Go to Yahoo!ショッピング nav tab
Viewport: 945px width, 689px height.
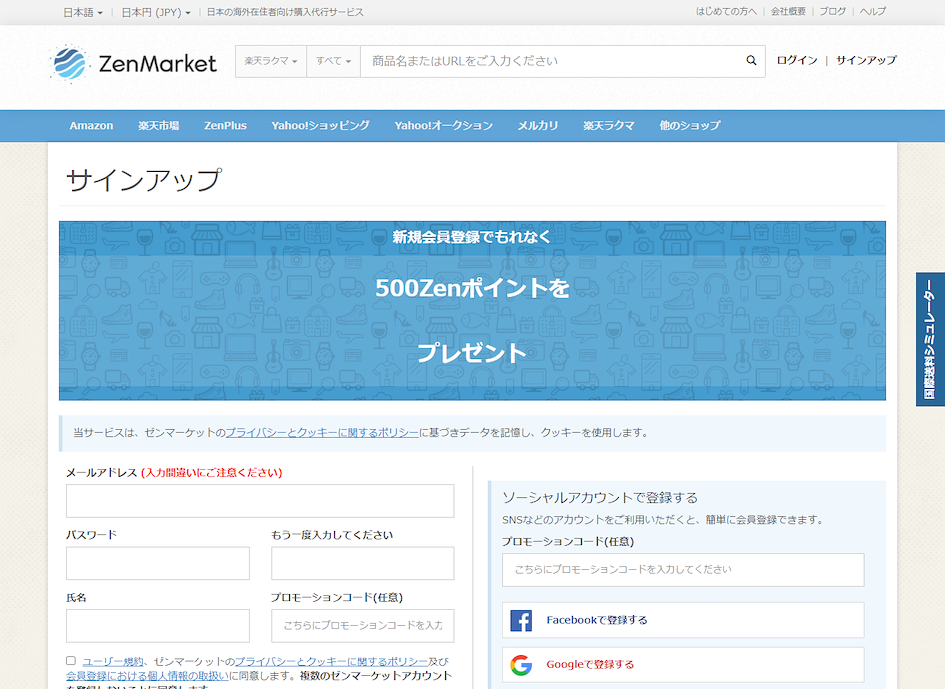point(320,125)
